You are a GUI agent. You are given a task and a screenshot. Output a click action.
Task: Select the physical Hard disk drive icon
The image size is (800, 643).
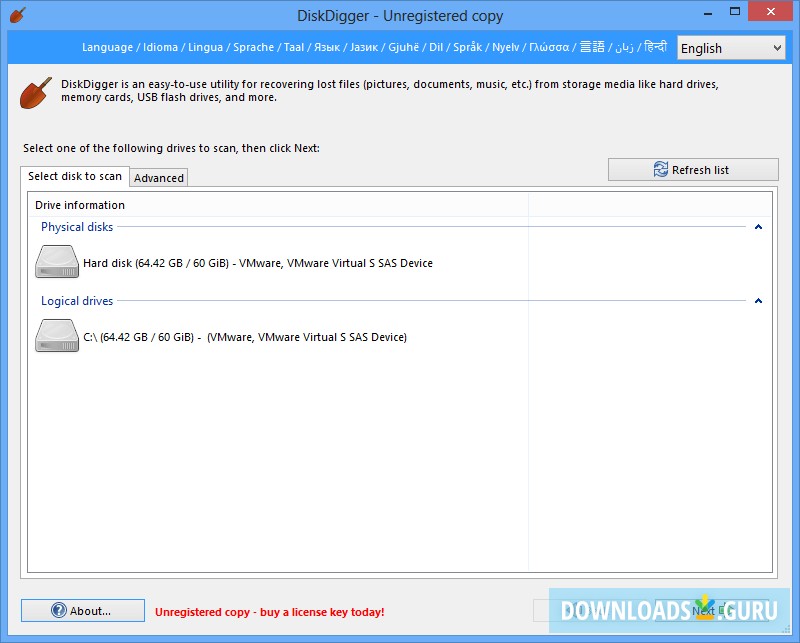pyautogui.click(x=57, y=262)
